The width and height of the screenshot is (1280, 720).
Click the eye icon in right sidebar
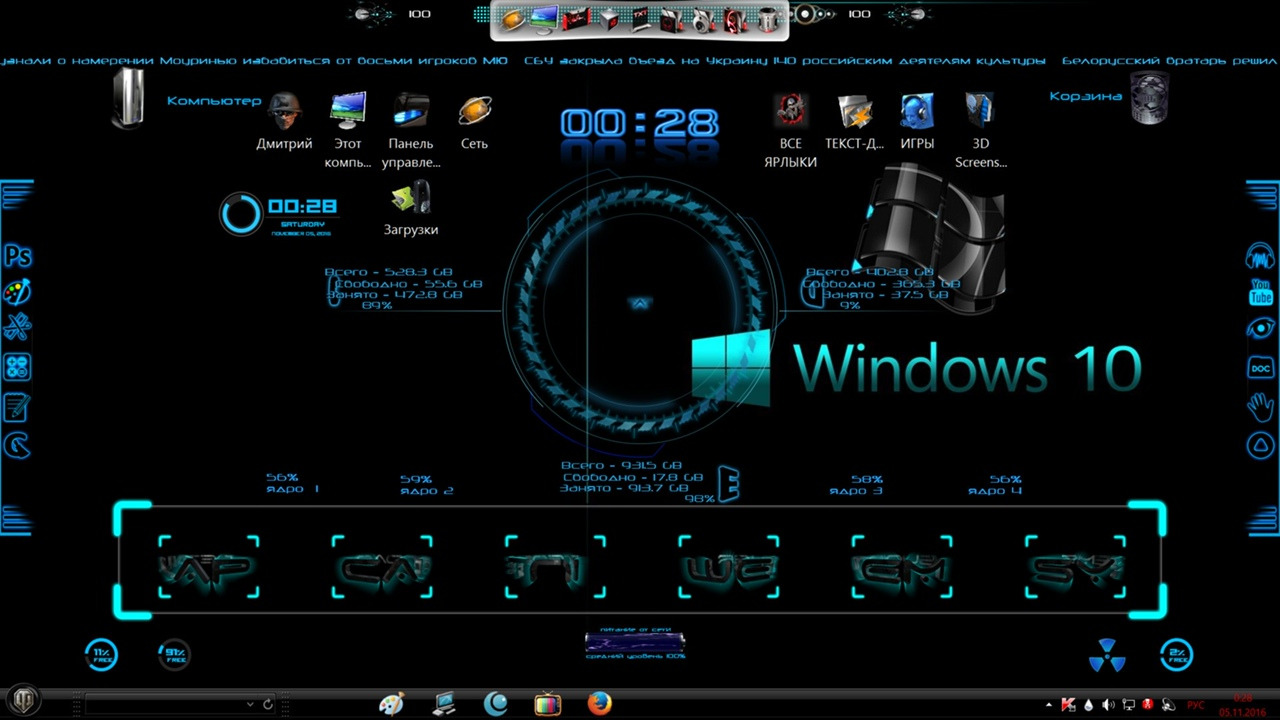coord(1260,329)
